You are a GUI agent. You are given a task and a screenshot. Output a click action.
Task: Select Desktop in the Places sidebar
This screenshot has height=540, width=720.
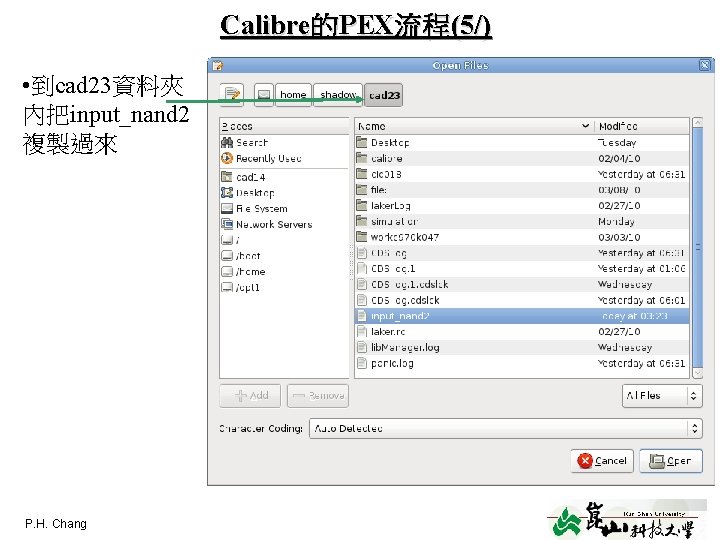[x=284, y=193]
